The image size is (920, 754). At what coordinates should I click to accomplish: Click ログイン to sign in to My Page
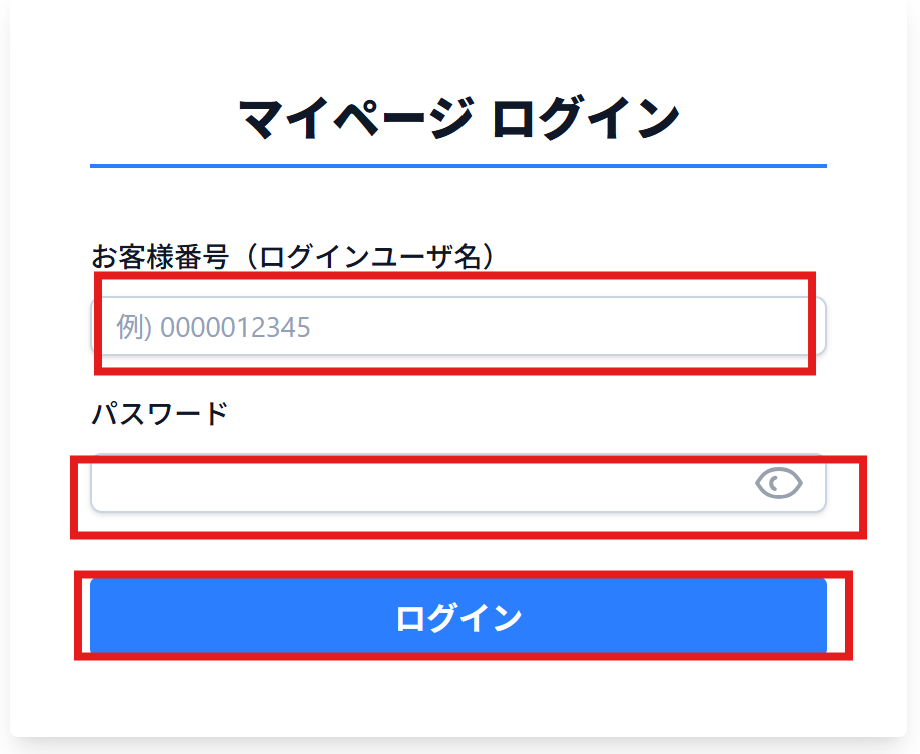[458, 617]
